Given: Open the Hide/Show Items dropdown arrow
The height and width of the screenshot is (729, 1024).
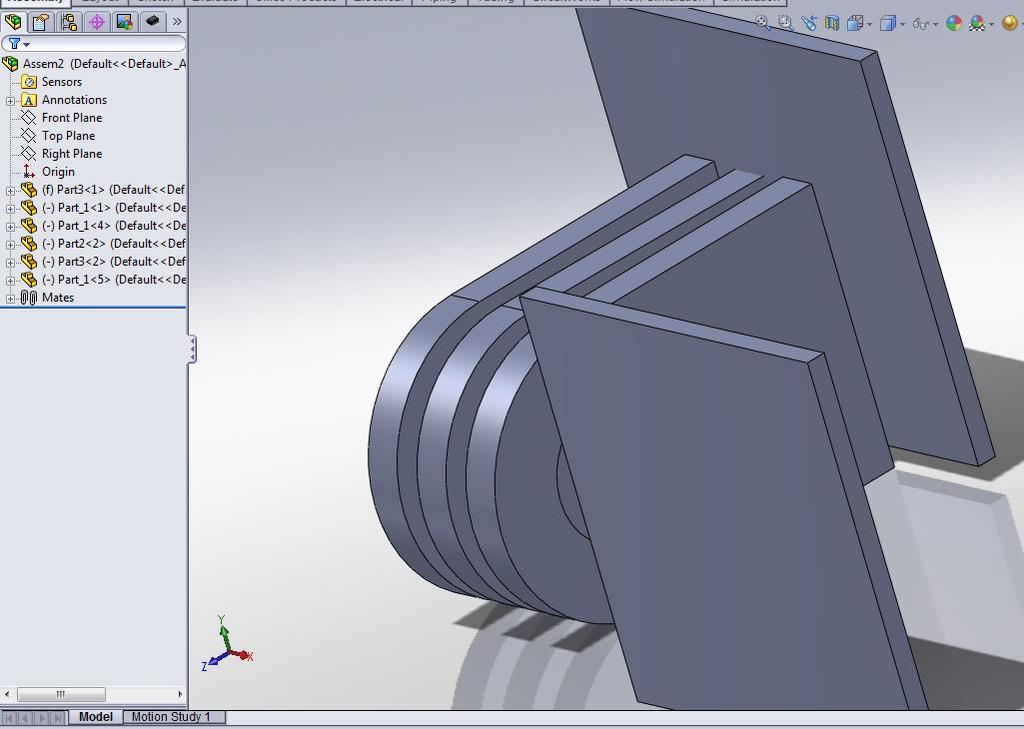Looking at the screenshot, I should click(936, 25).
